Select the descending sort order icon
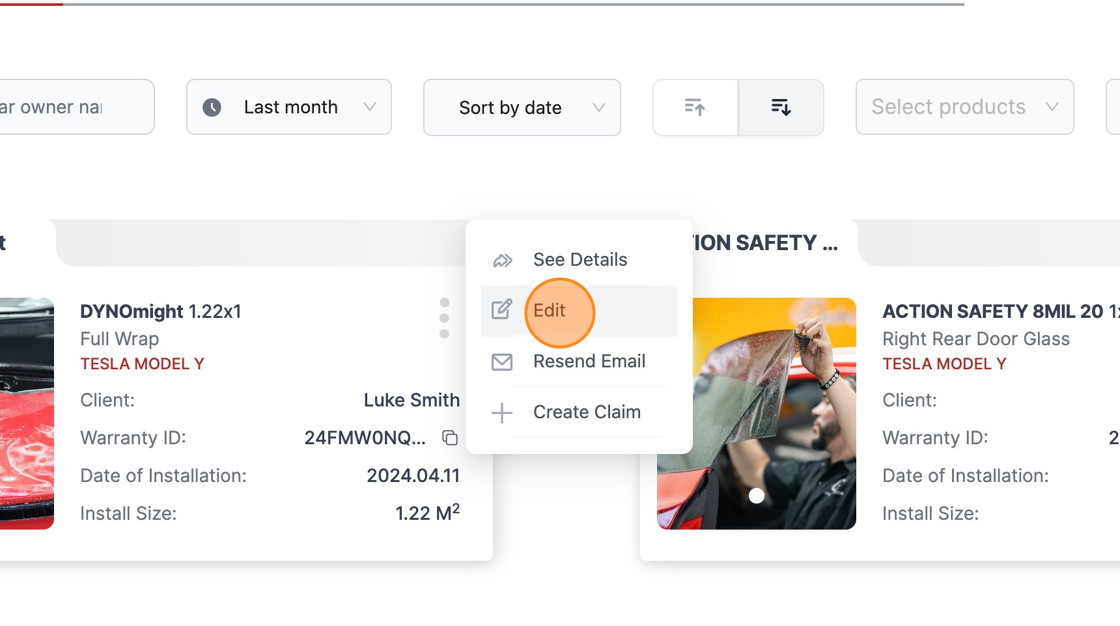The height and width of the screenshot is (626, 1120). click(781, 107)
